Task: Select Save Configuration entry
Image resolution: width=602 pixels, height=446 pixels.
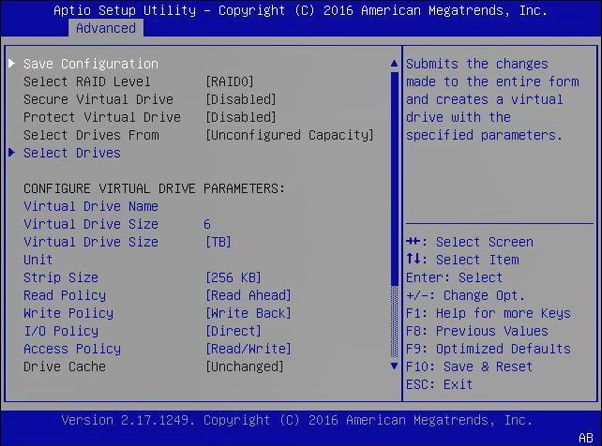Action: pos(90,64)
